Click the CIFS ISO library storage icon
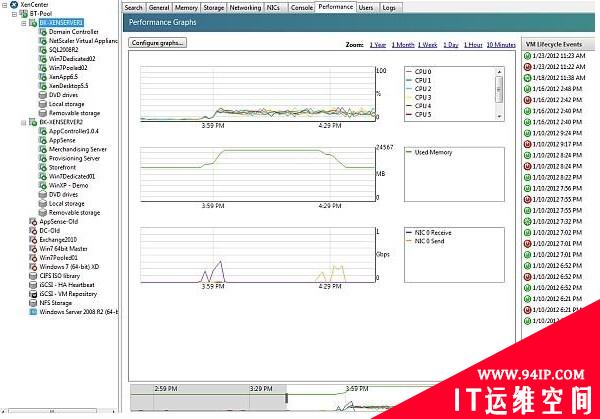The height and width of the screenshot is (419, 600). tap(33, 276)
